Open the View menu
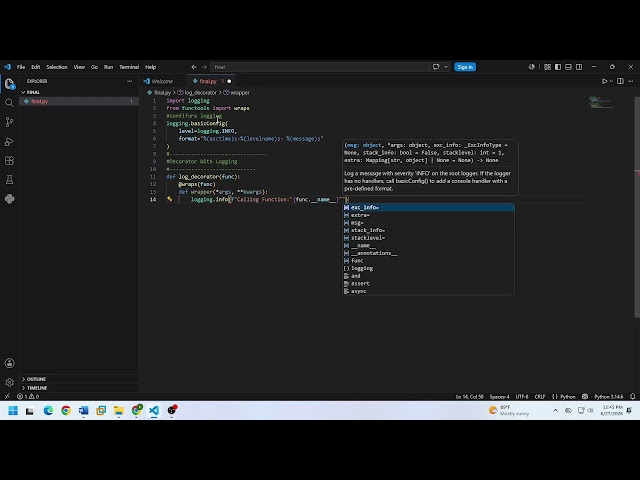The height and width of the screenshot is (480, 640). tap(79, 67)
